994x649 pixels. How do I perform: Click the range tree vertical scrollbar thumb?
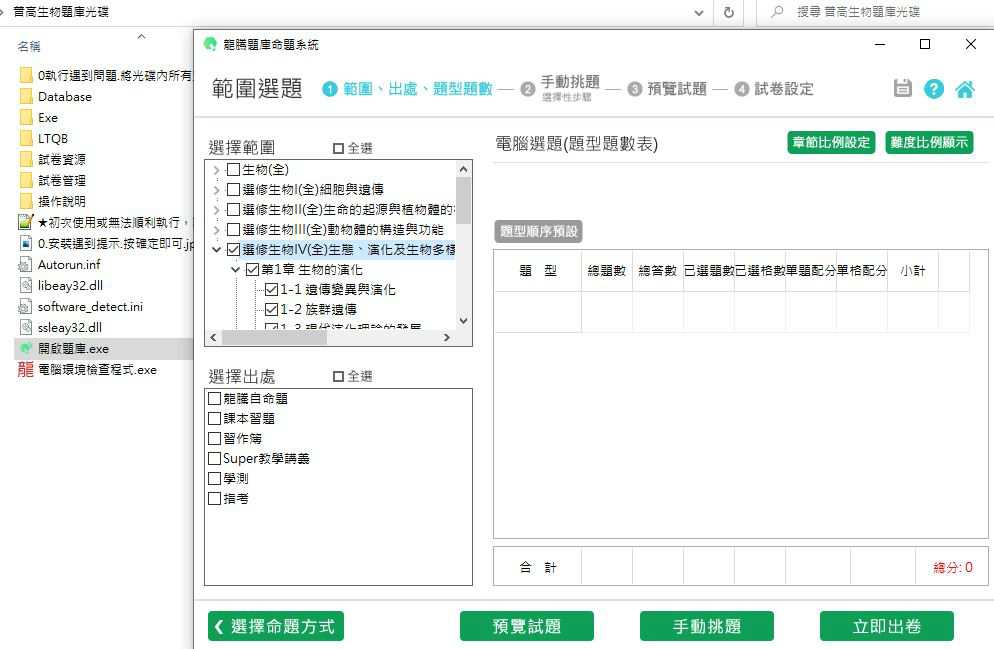click(463, 200)
